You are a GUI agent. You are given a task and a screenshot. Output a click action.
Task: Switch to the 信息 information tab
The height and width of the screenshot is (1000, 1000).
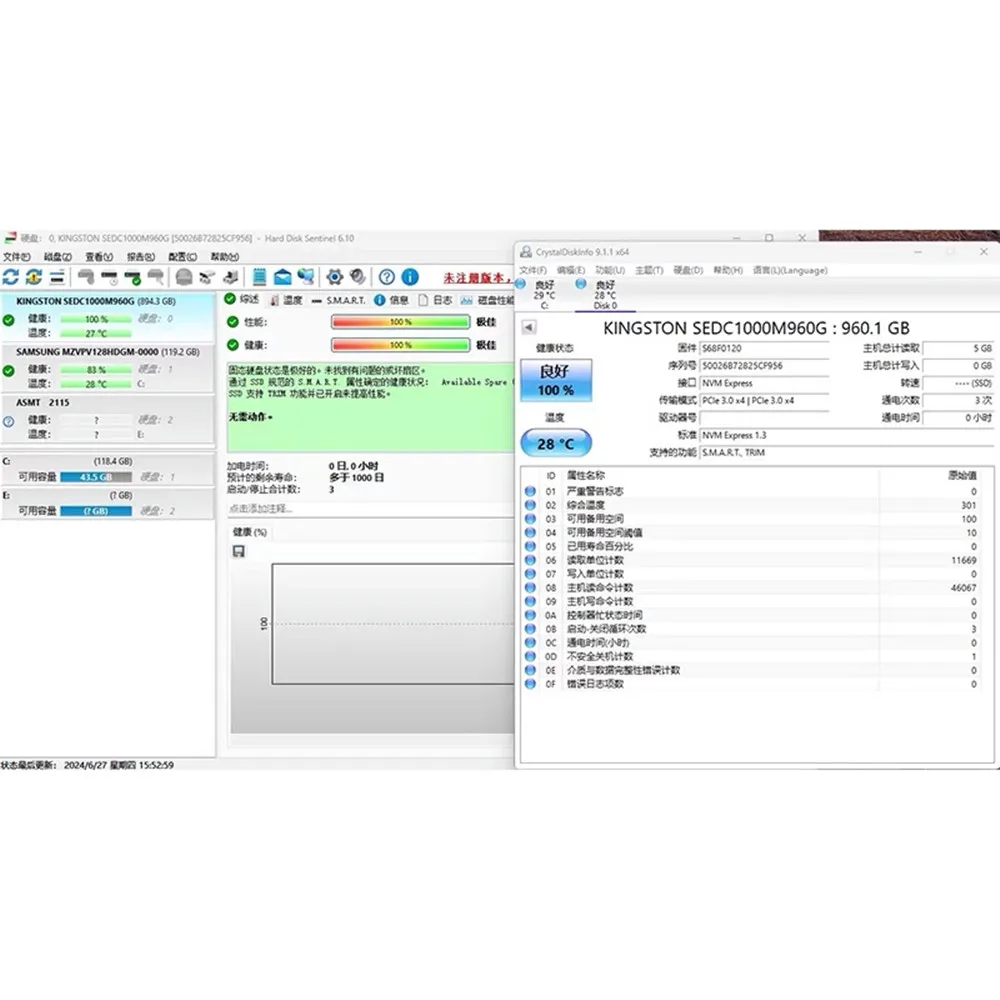click(x=392, y=300)
